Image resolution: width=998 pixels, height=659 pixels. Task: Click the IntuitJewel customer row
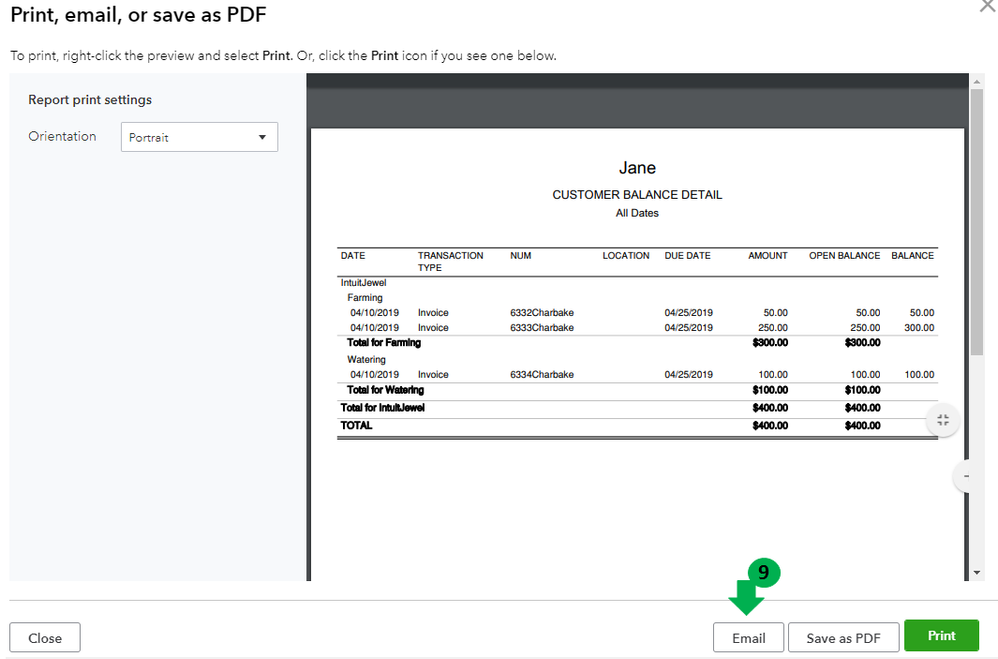coord(363,283)
